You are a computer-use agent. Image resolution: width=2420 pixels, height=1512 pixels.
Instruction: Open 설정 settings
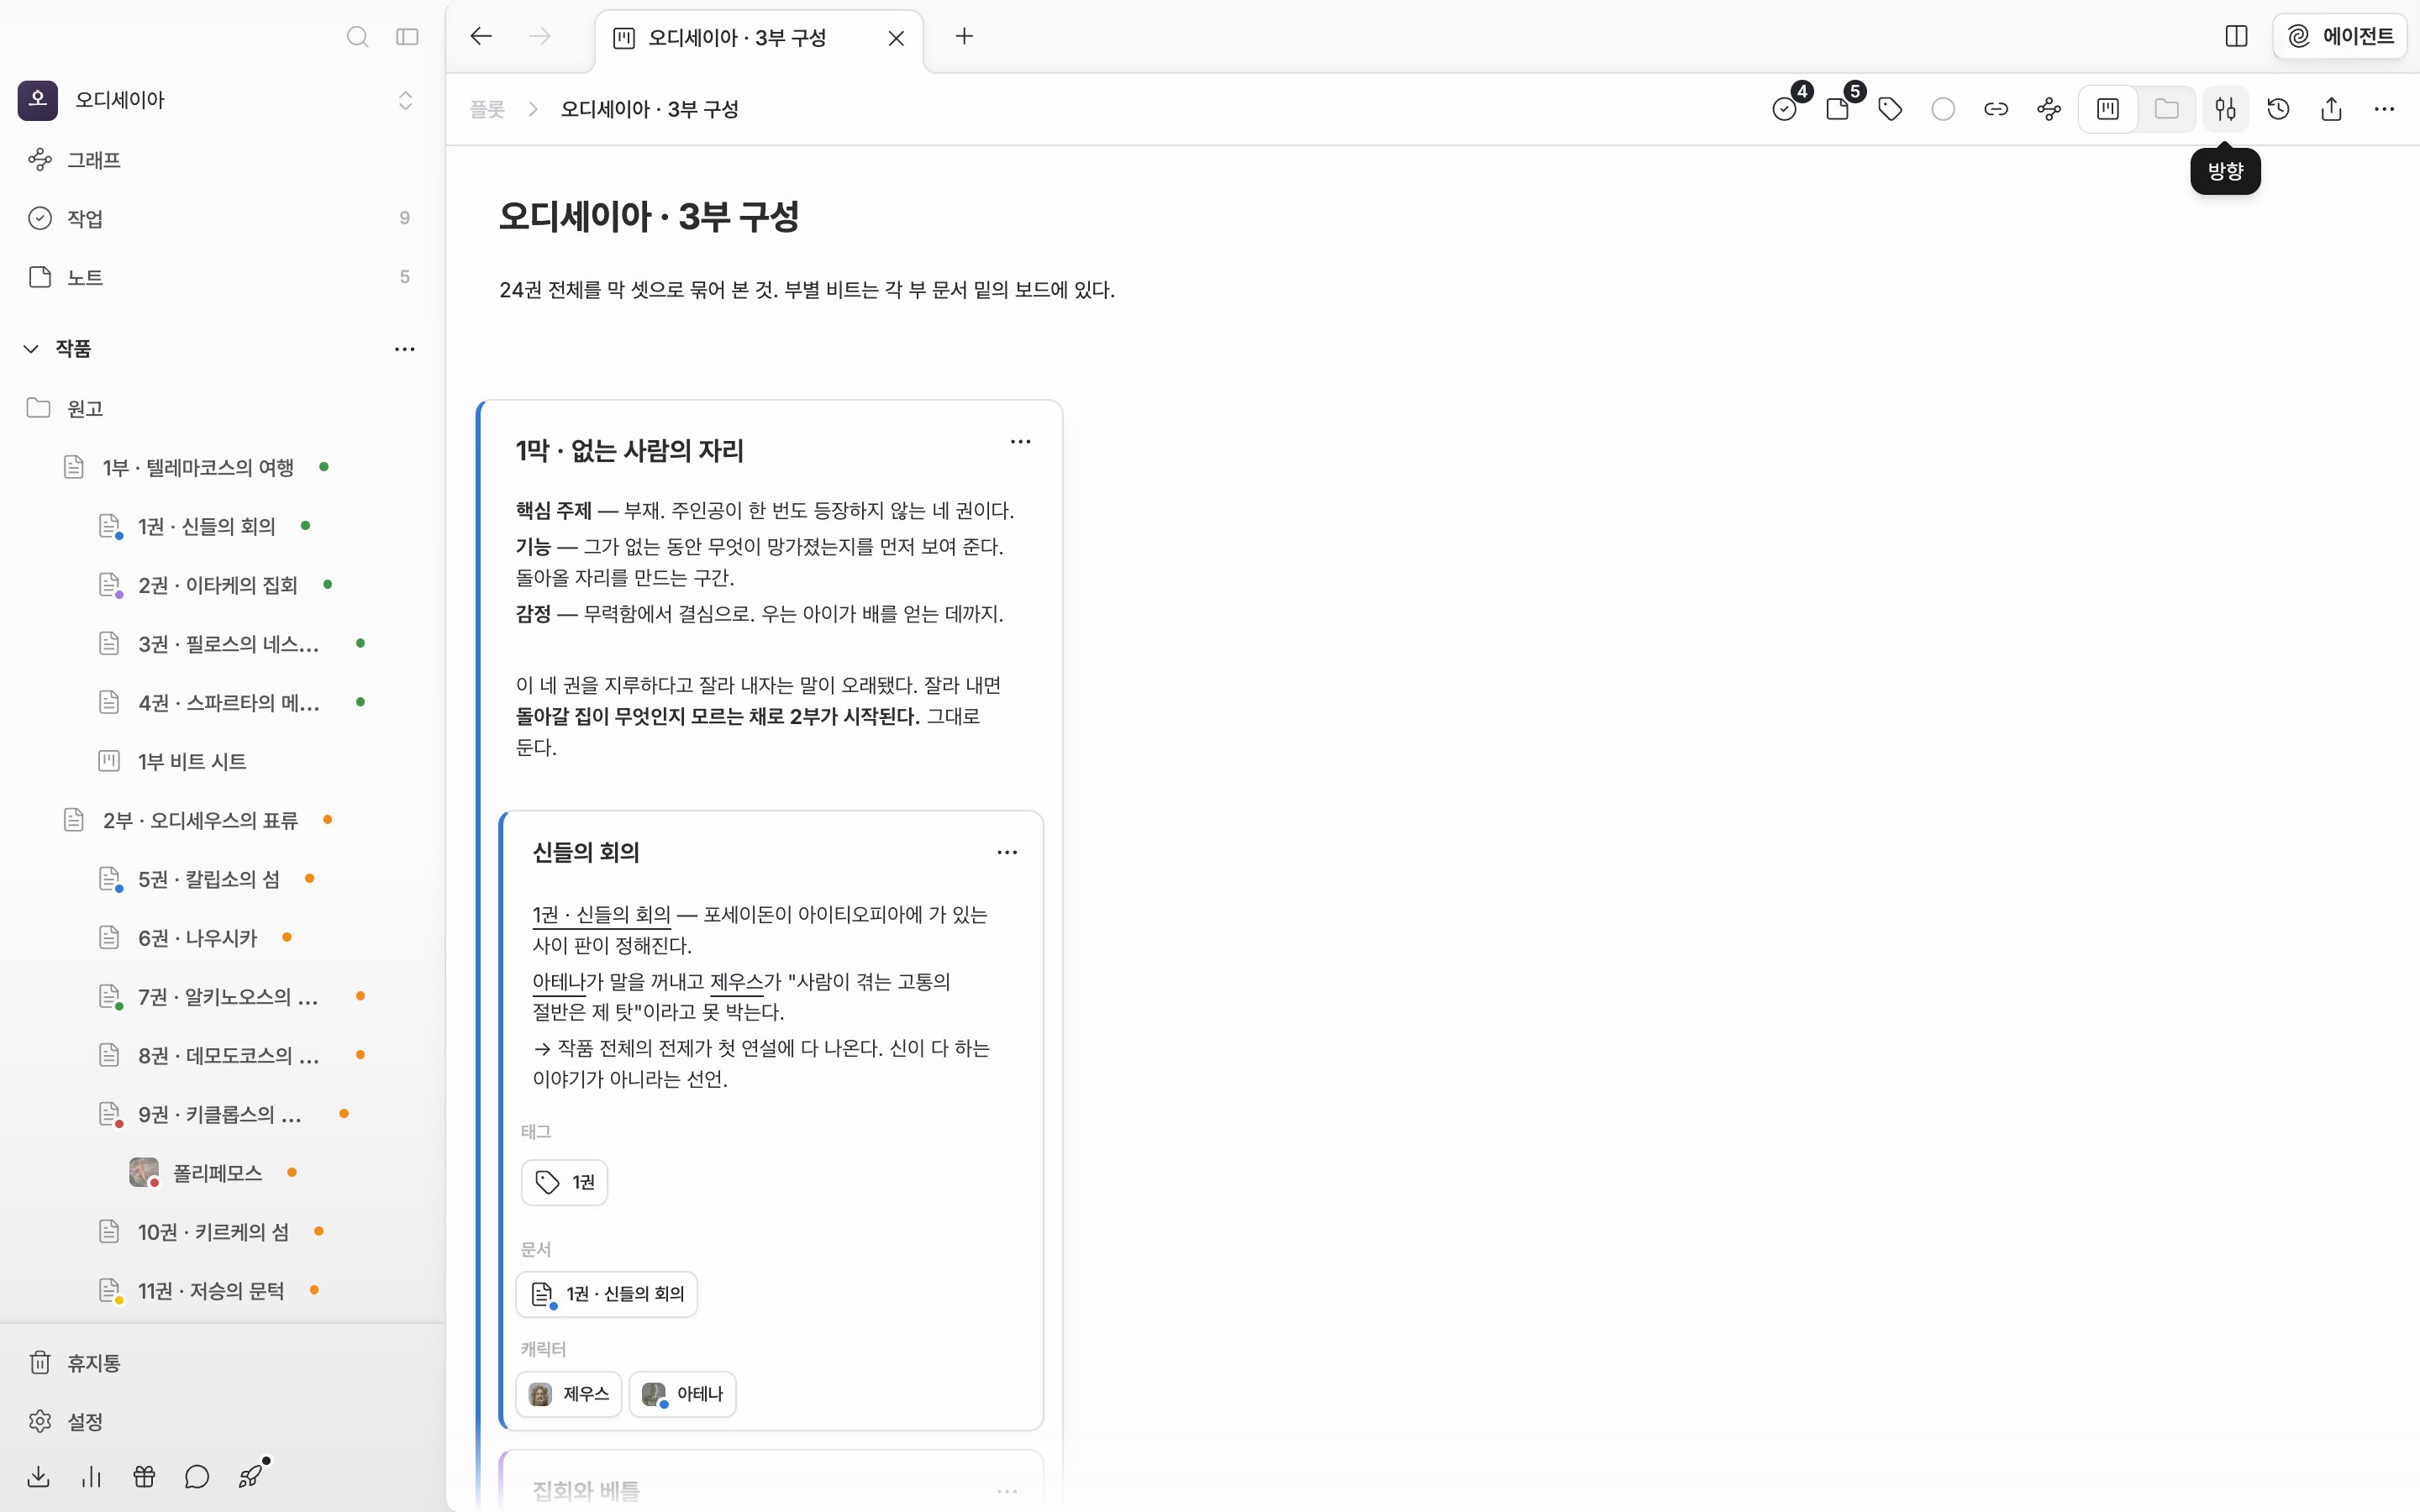tap(221, 1421)
